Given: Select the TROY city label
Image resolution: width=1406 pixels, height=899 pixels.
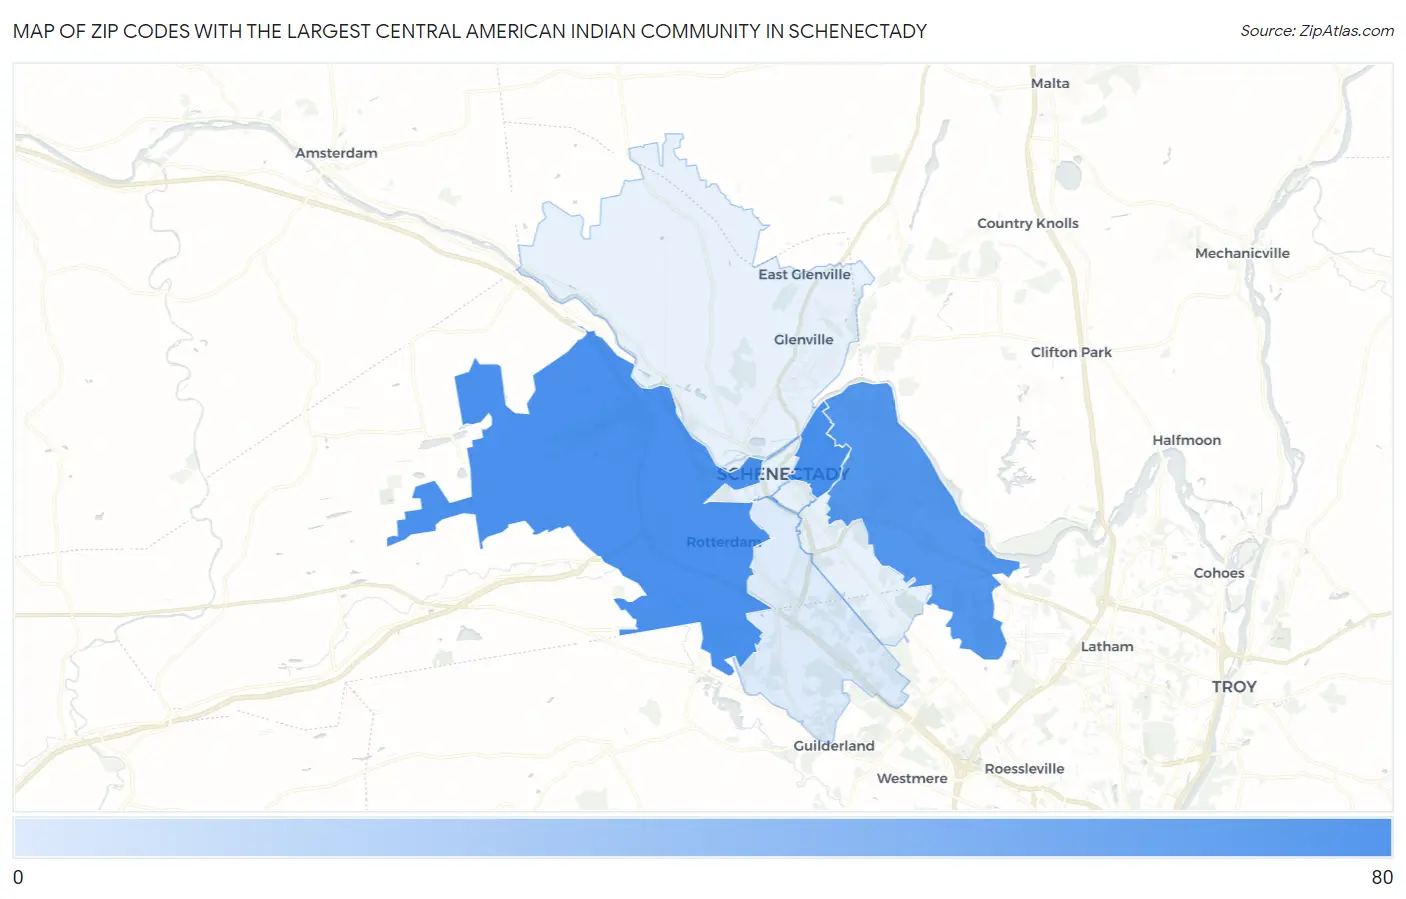Looking at the screenshot, I should (1234, 687).
